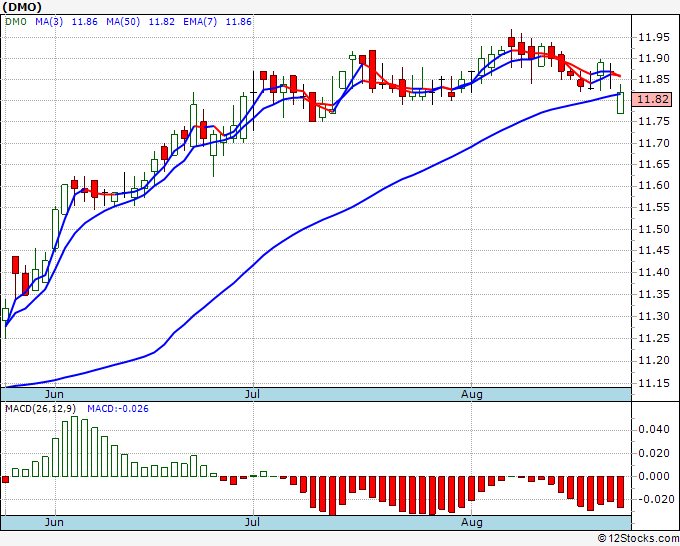
Task: Click the 0.020 MACD axis label
Action: pyautogui.click(x=654, y=453)
